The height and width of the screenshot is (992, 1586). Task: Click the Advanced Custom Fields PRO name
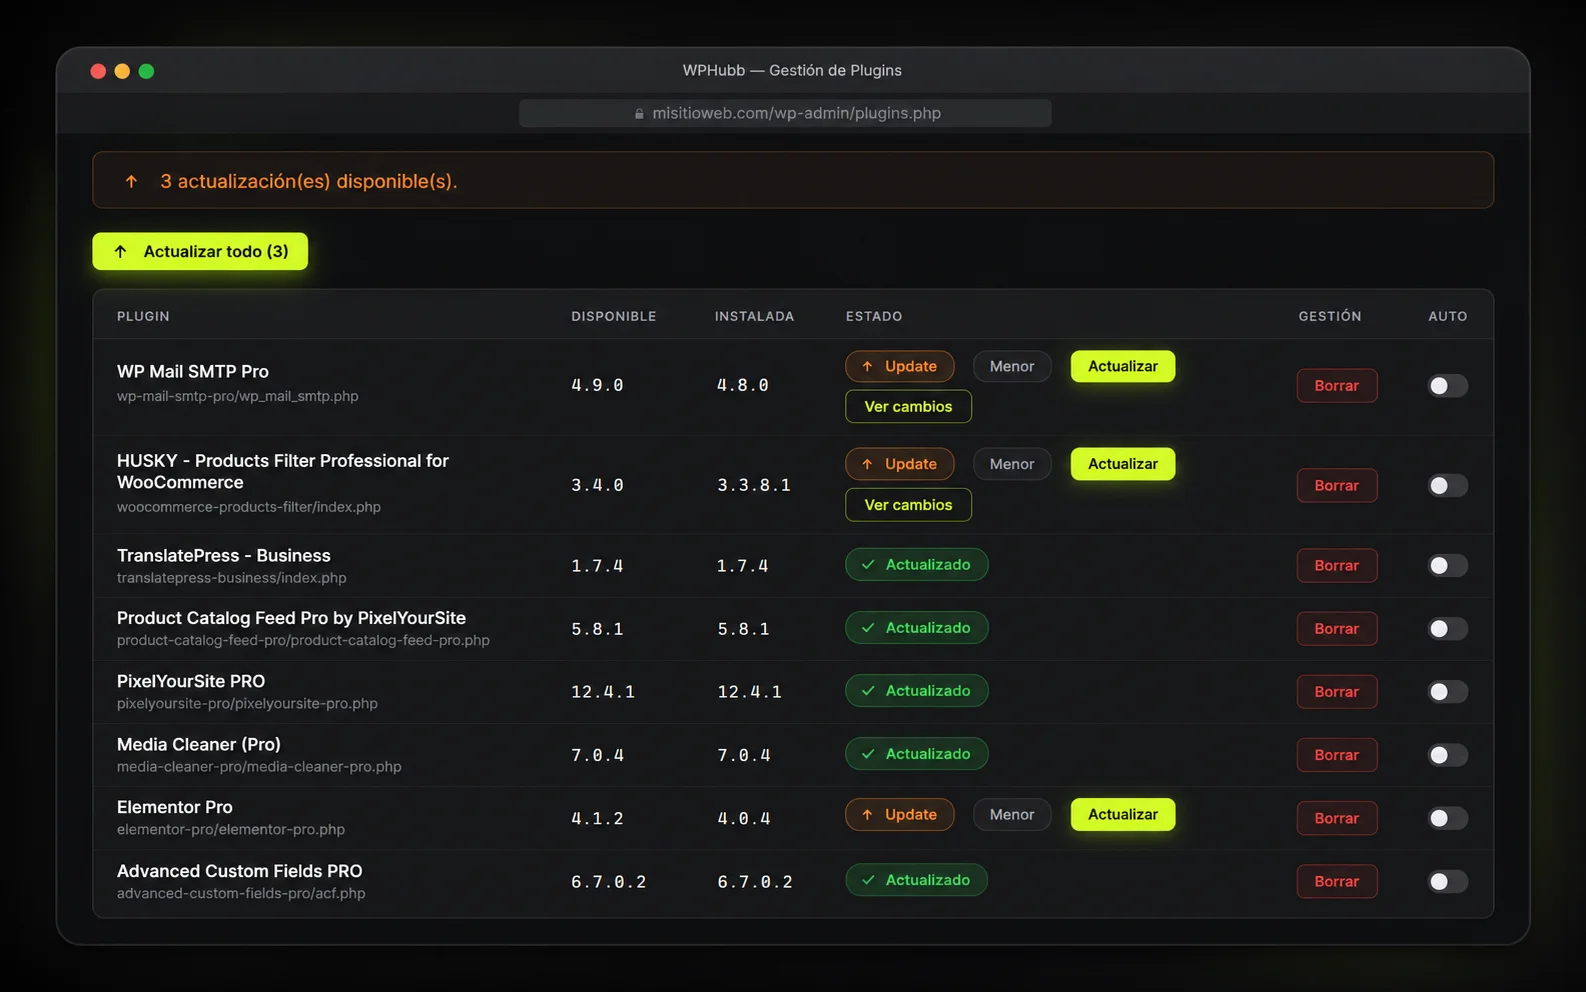point(240,871)
